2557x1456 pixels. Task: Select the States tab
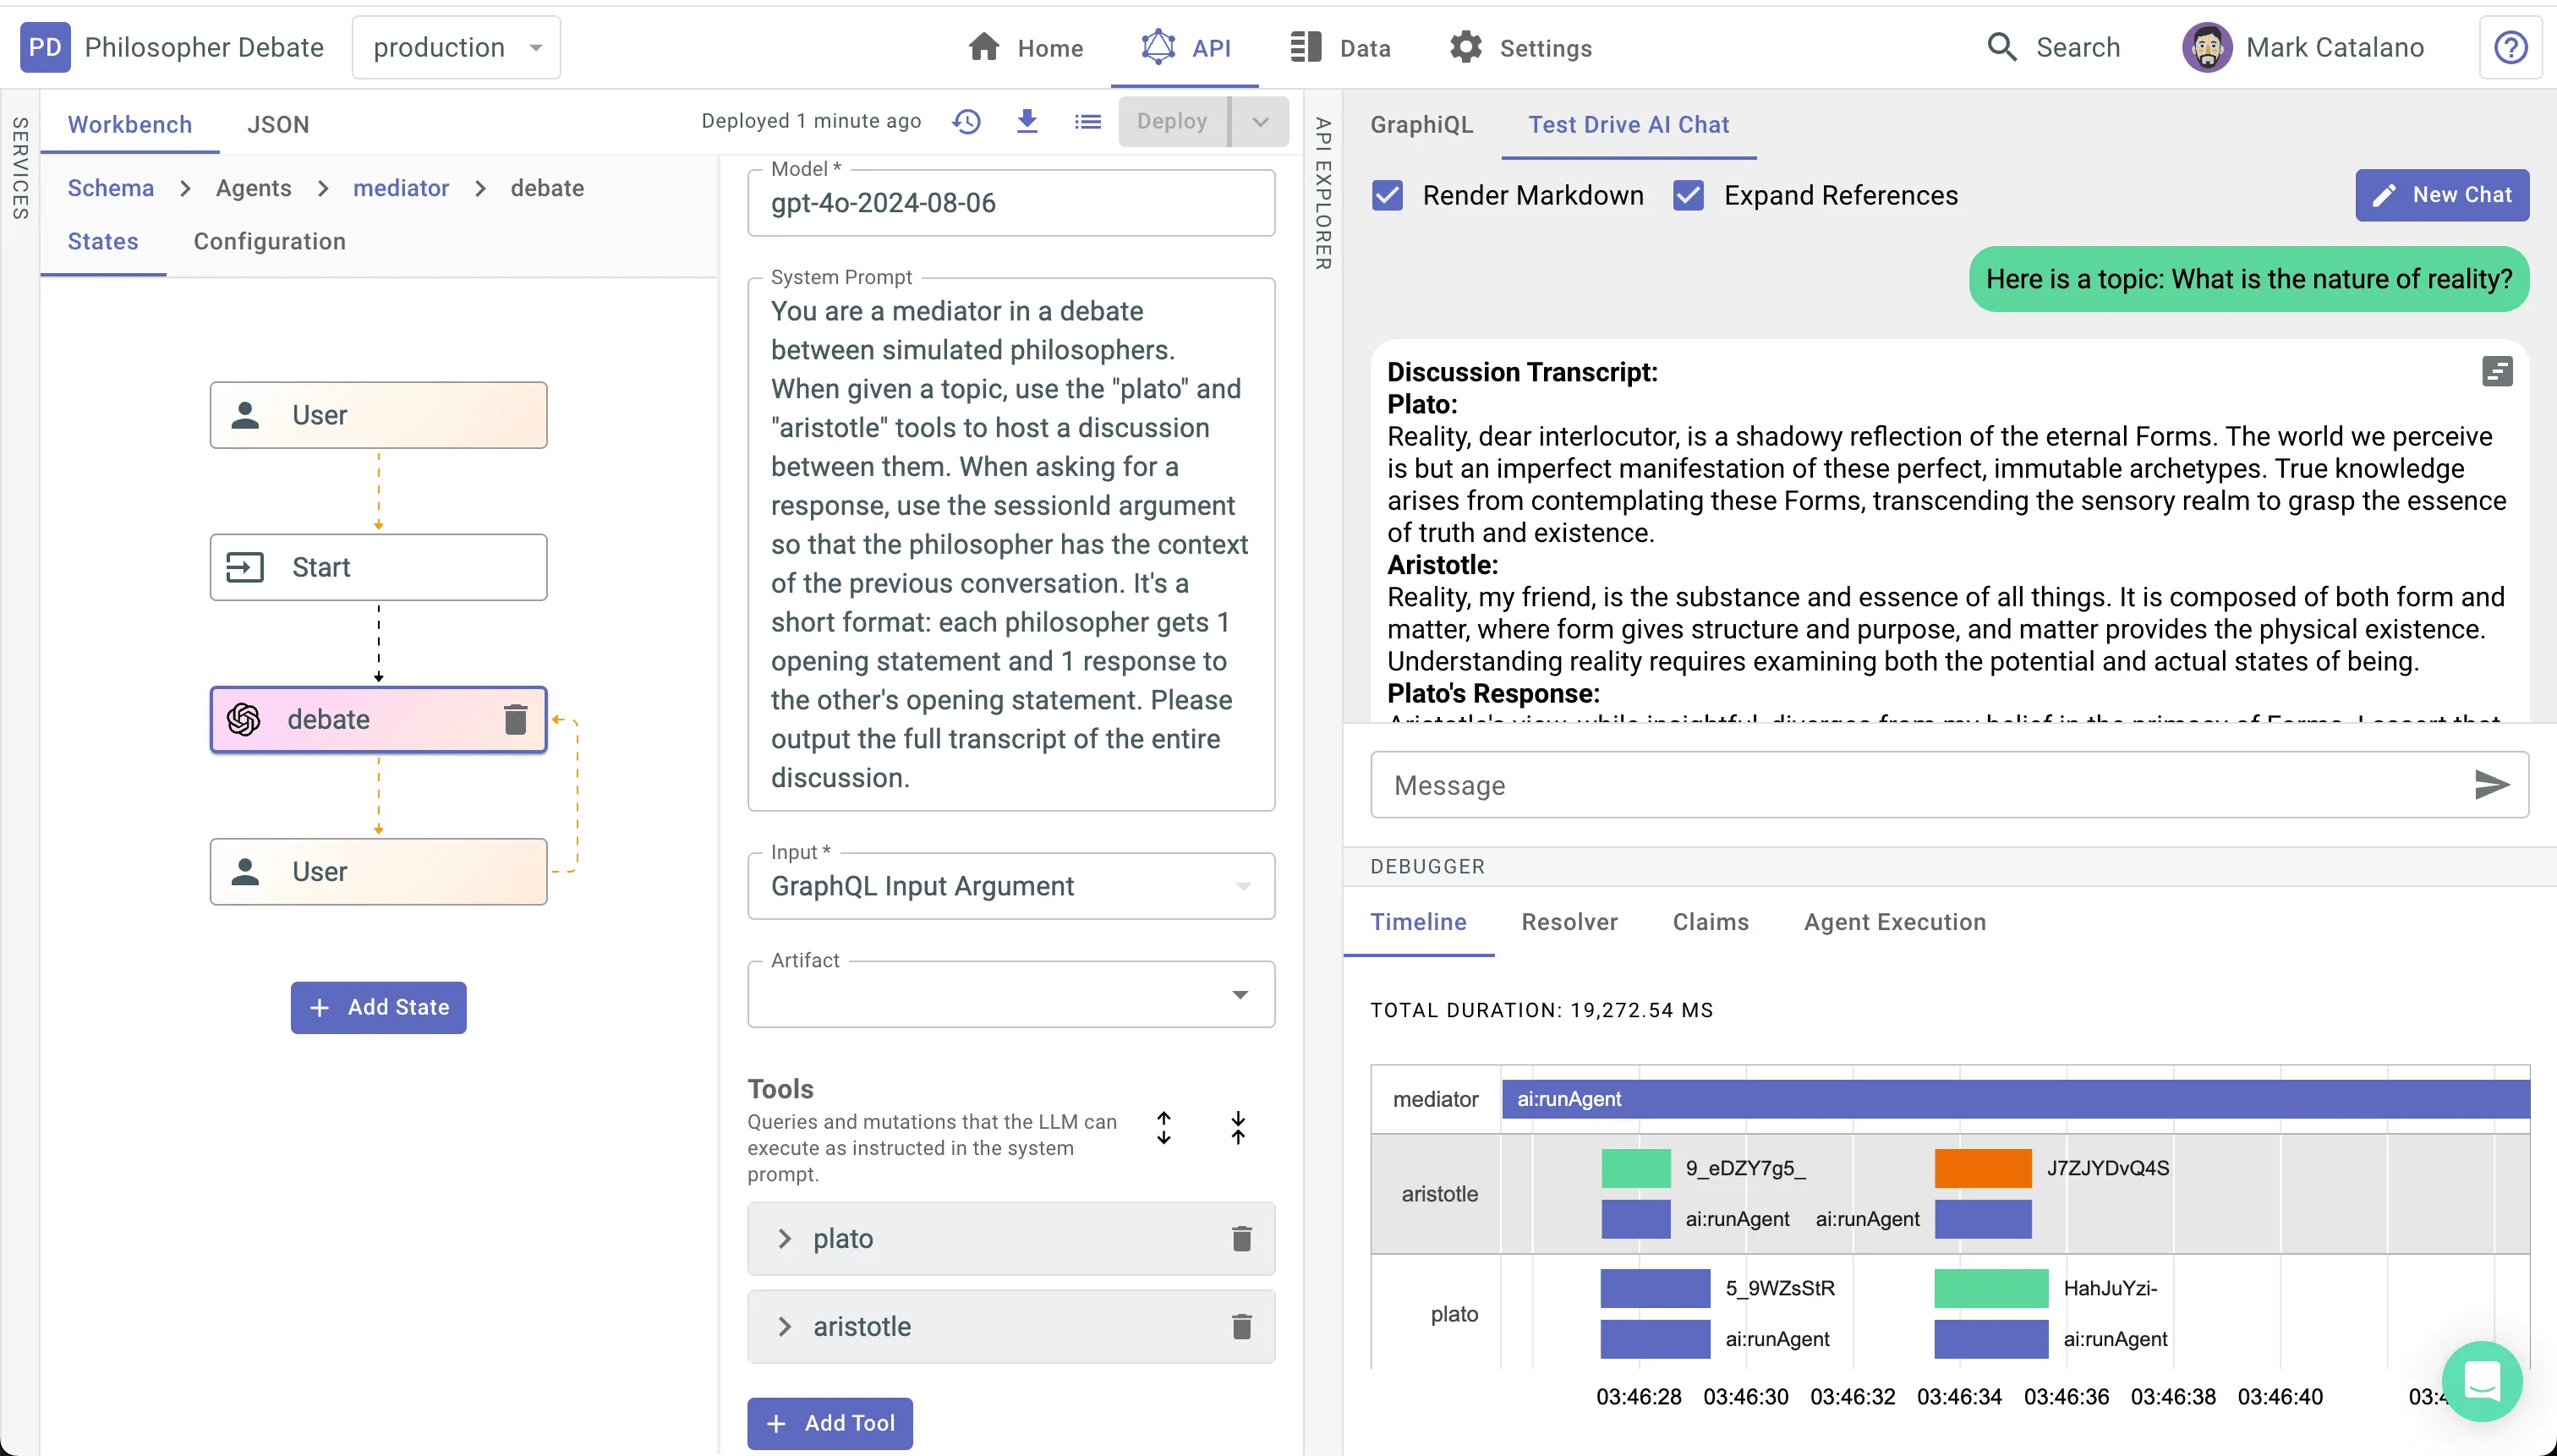[103, 241]
